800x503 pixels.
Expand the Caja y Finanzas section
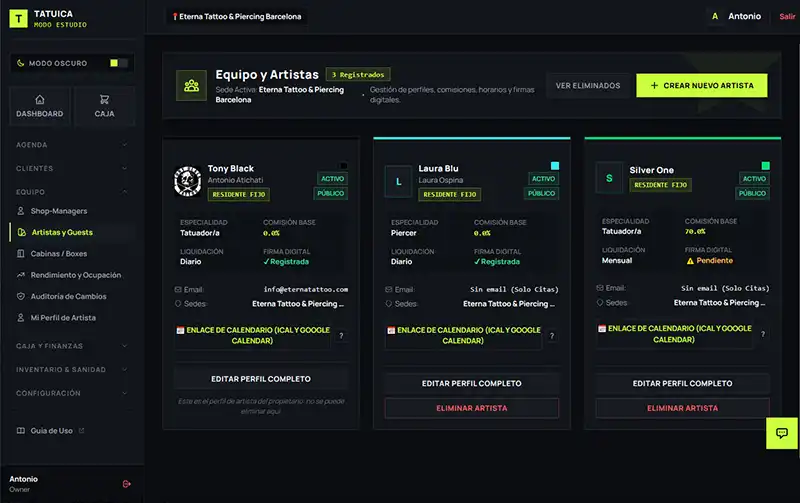coord(71,346)
